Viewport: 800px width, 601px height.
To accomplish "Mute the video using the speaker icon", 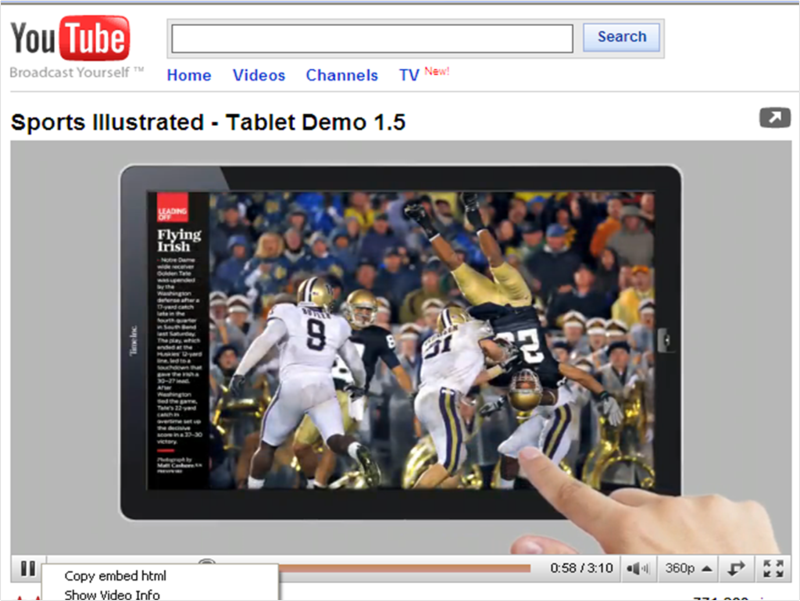I will [638, 568].
